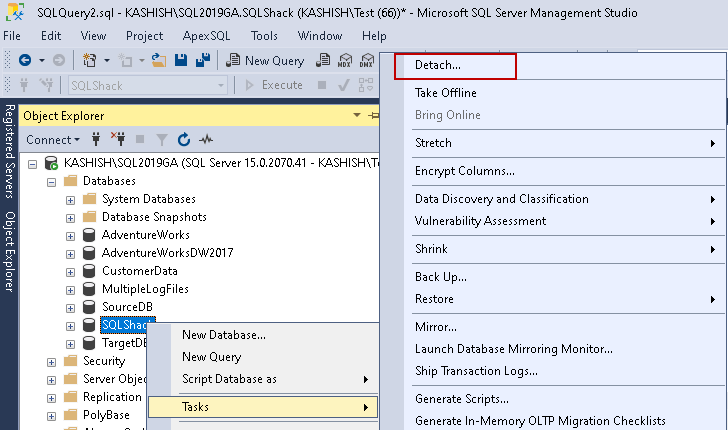Click the Open File folder icon

pyautogui.click(x=160, y=60)
